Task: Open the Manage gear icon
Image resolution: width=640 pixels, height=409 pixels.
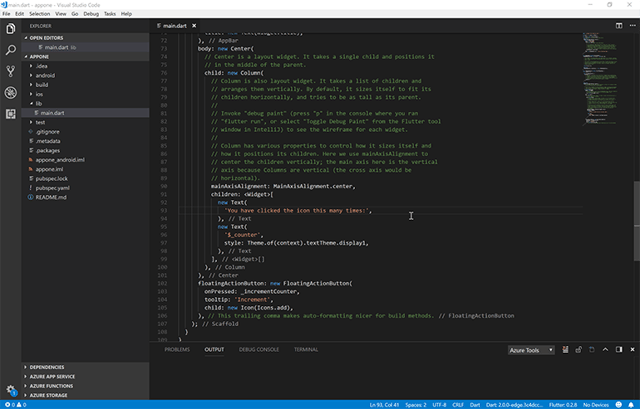Action: [x=11, y=390]
